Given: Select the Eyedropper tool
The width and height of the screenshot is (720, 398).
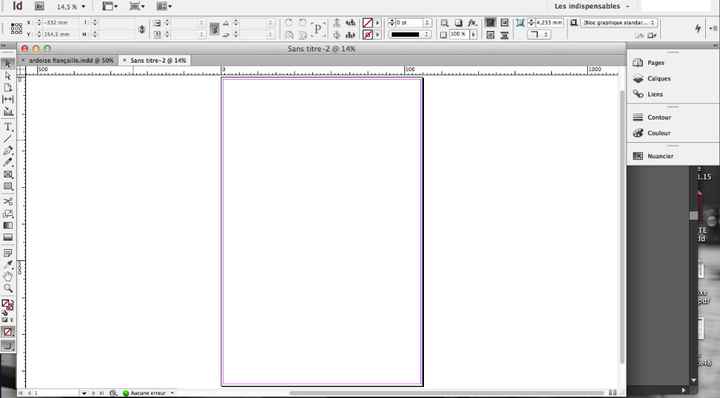Looking at the screenshot, I should pyautogui.click(x=8, y=265).
